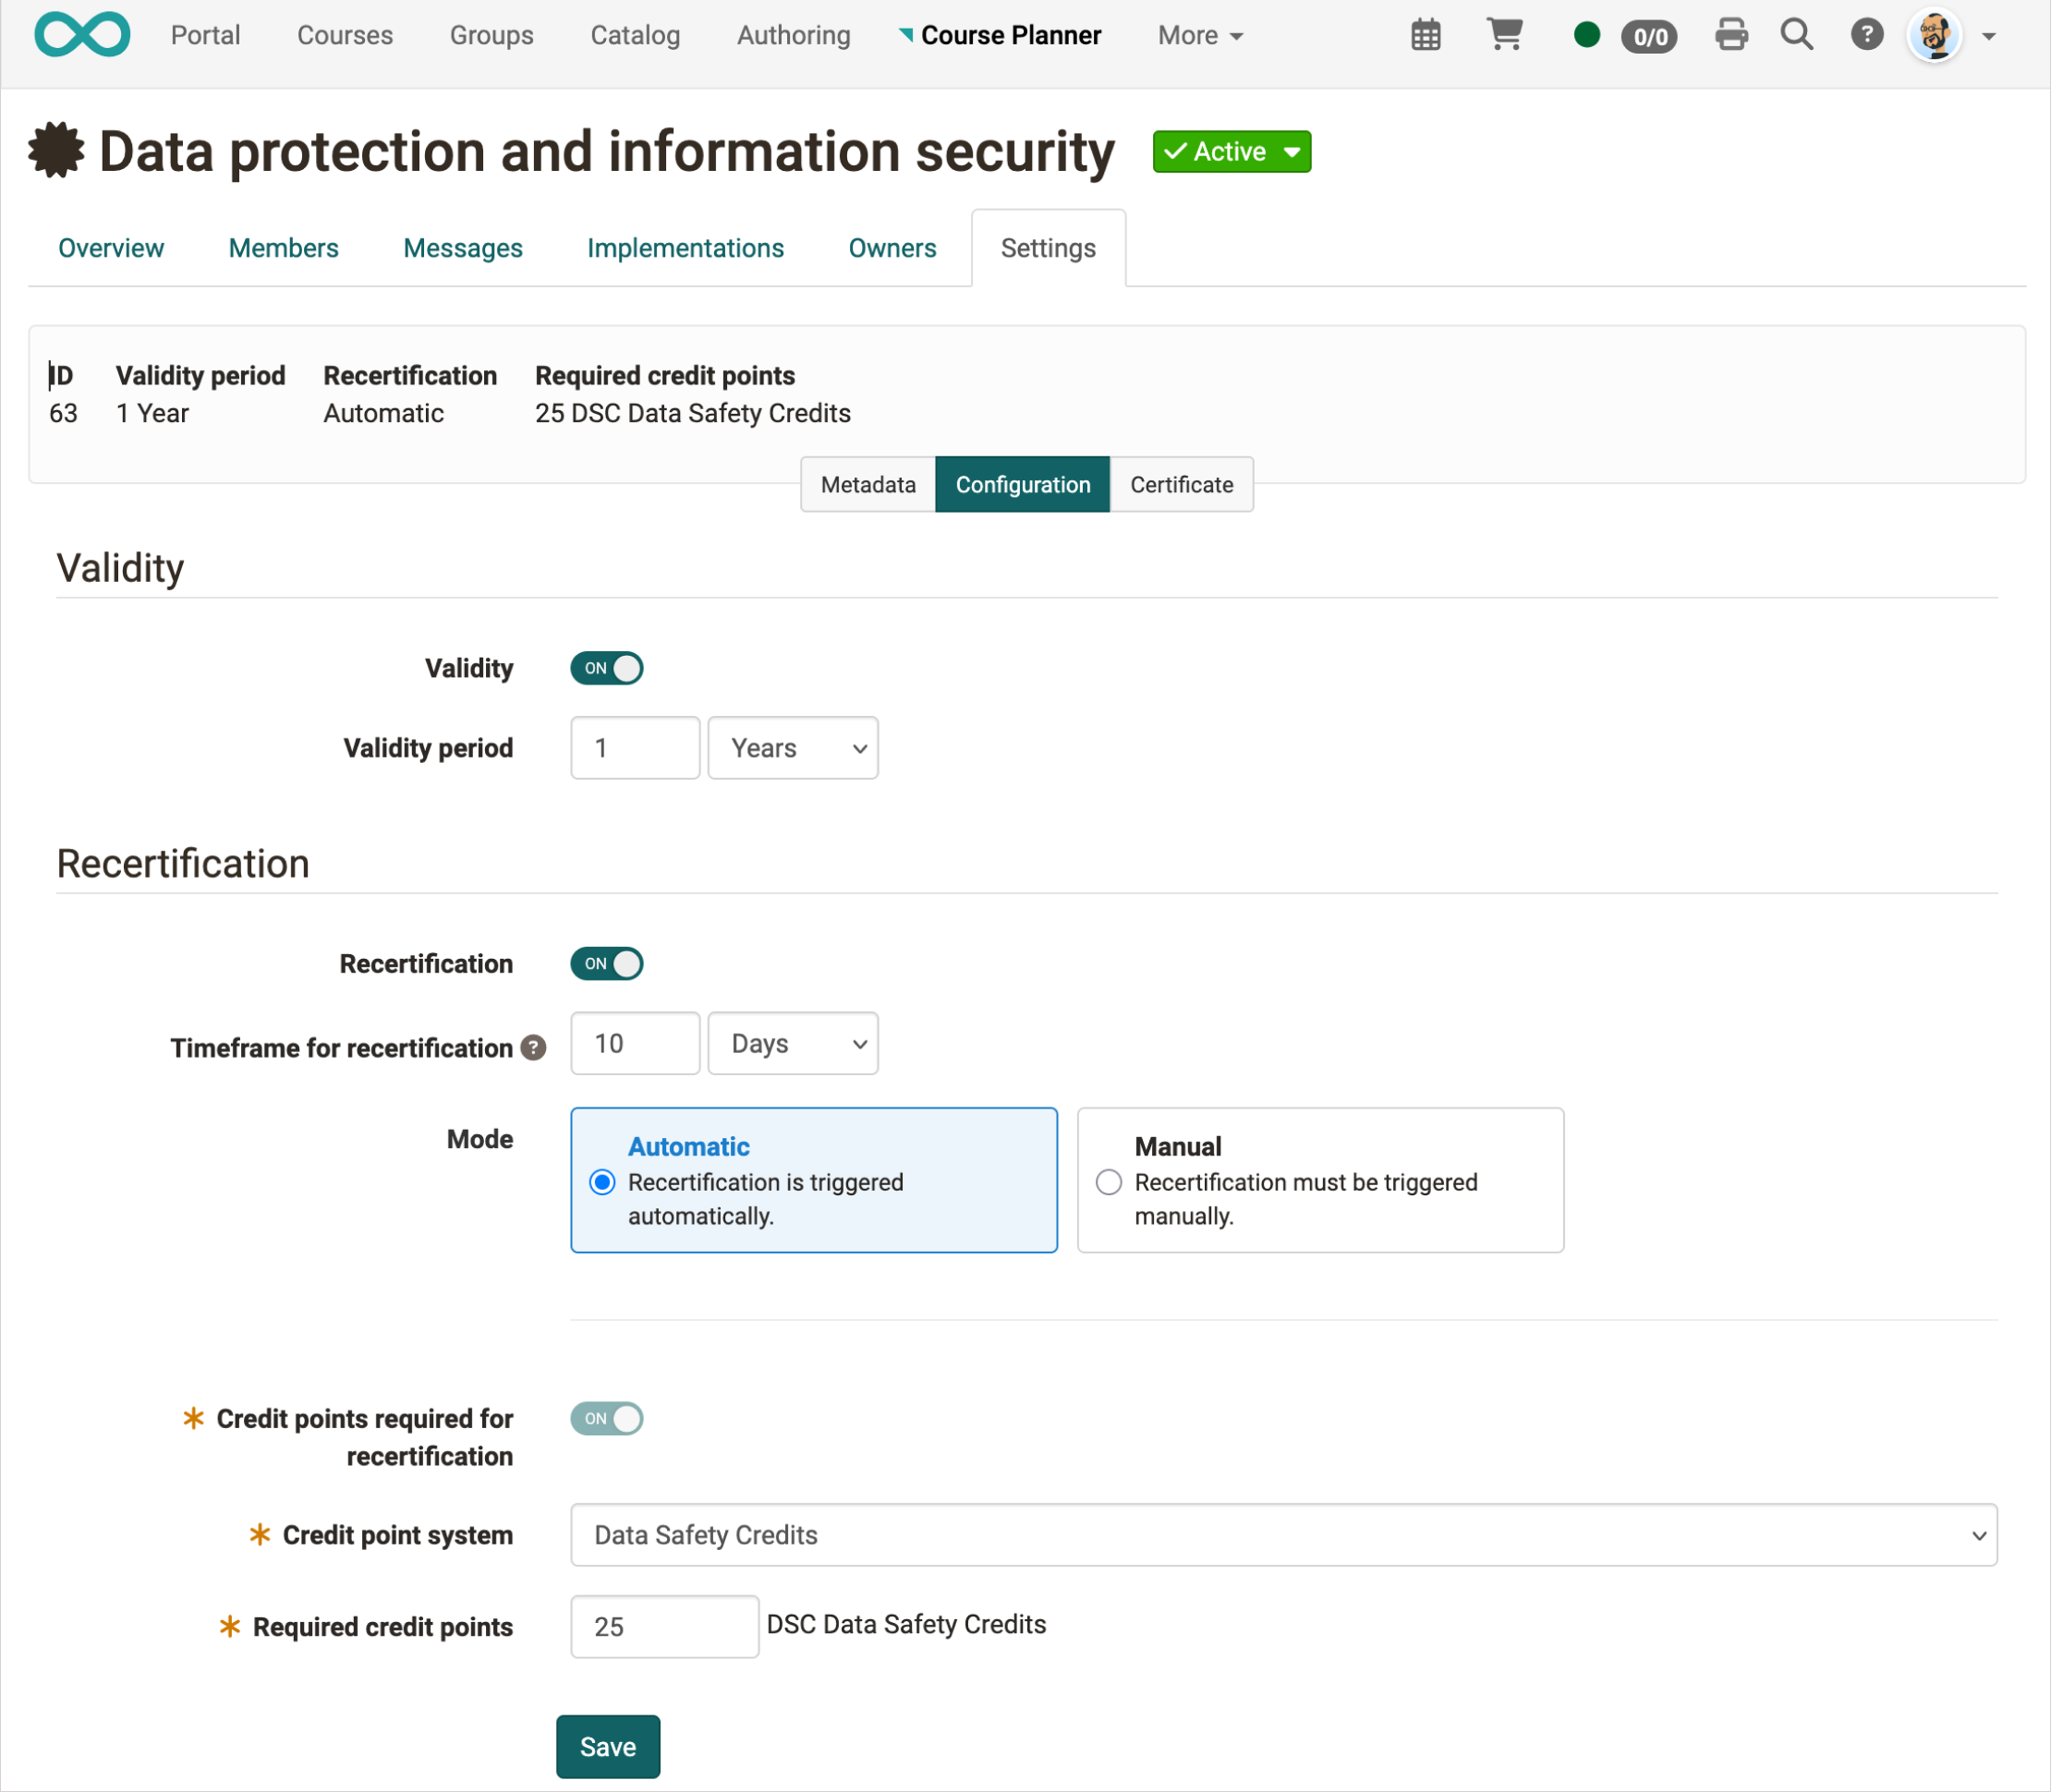Click the user avatar picture

1934,36
